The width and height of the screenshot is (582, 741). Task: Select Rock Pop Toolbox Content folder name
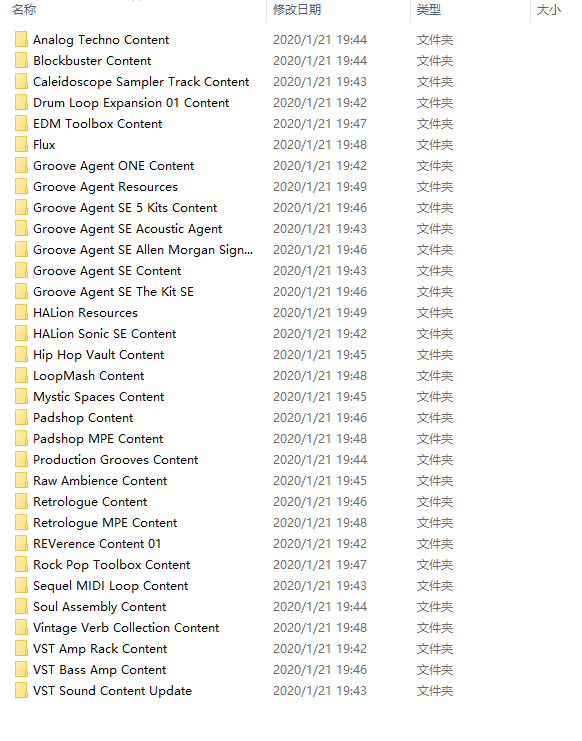[111, 565]
